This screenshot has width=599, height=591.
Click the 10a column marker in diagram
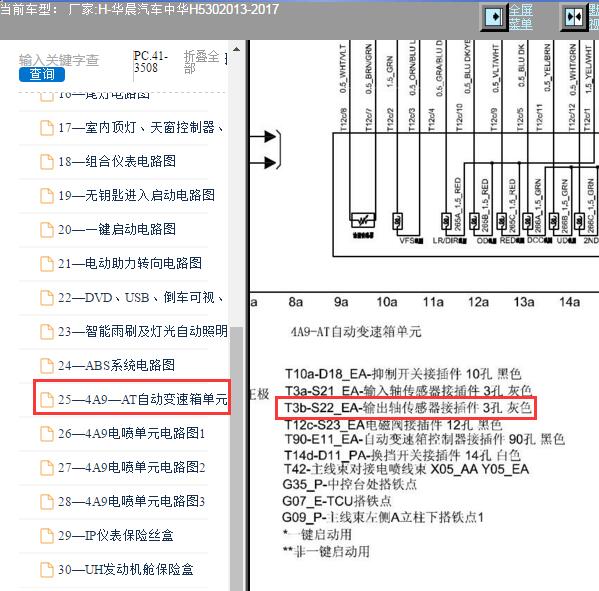tap(387, 302)
